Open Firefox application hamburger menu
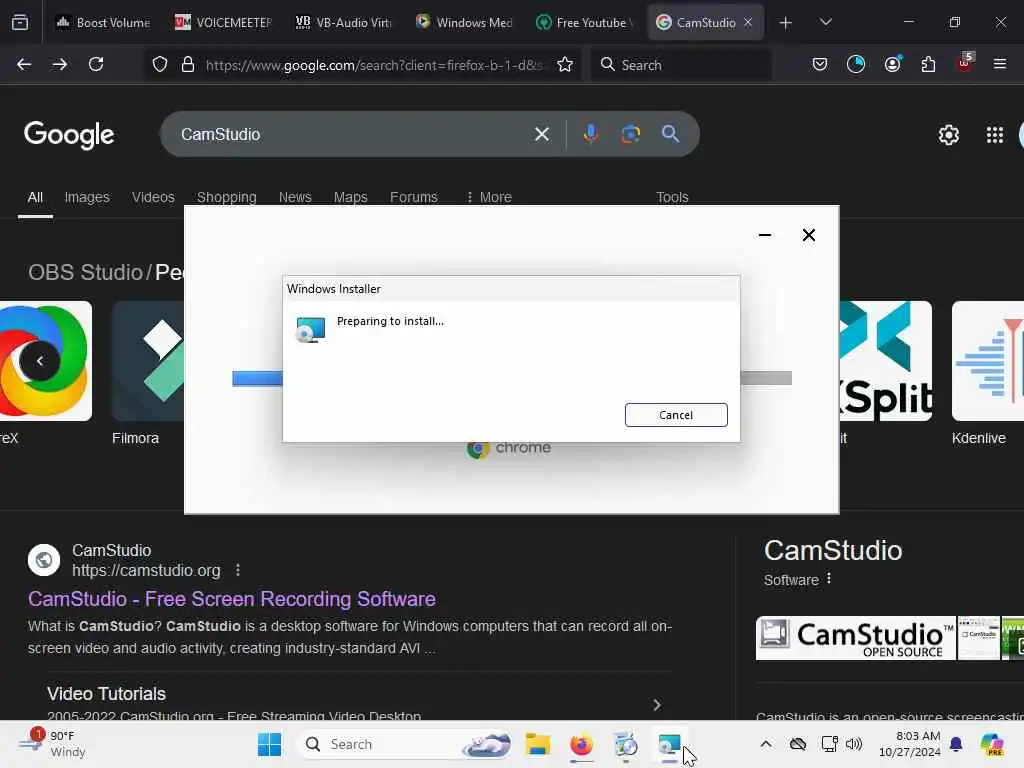This screenshot has width=1024, height=768. (1000, 64)
